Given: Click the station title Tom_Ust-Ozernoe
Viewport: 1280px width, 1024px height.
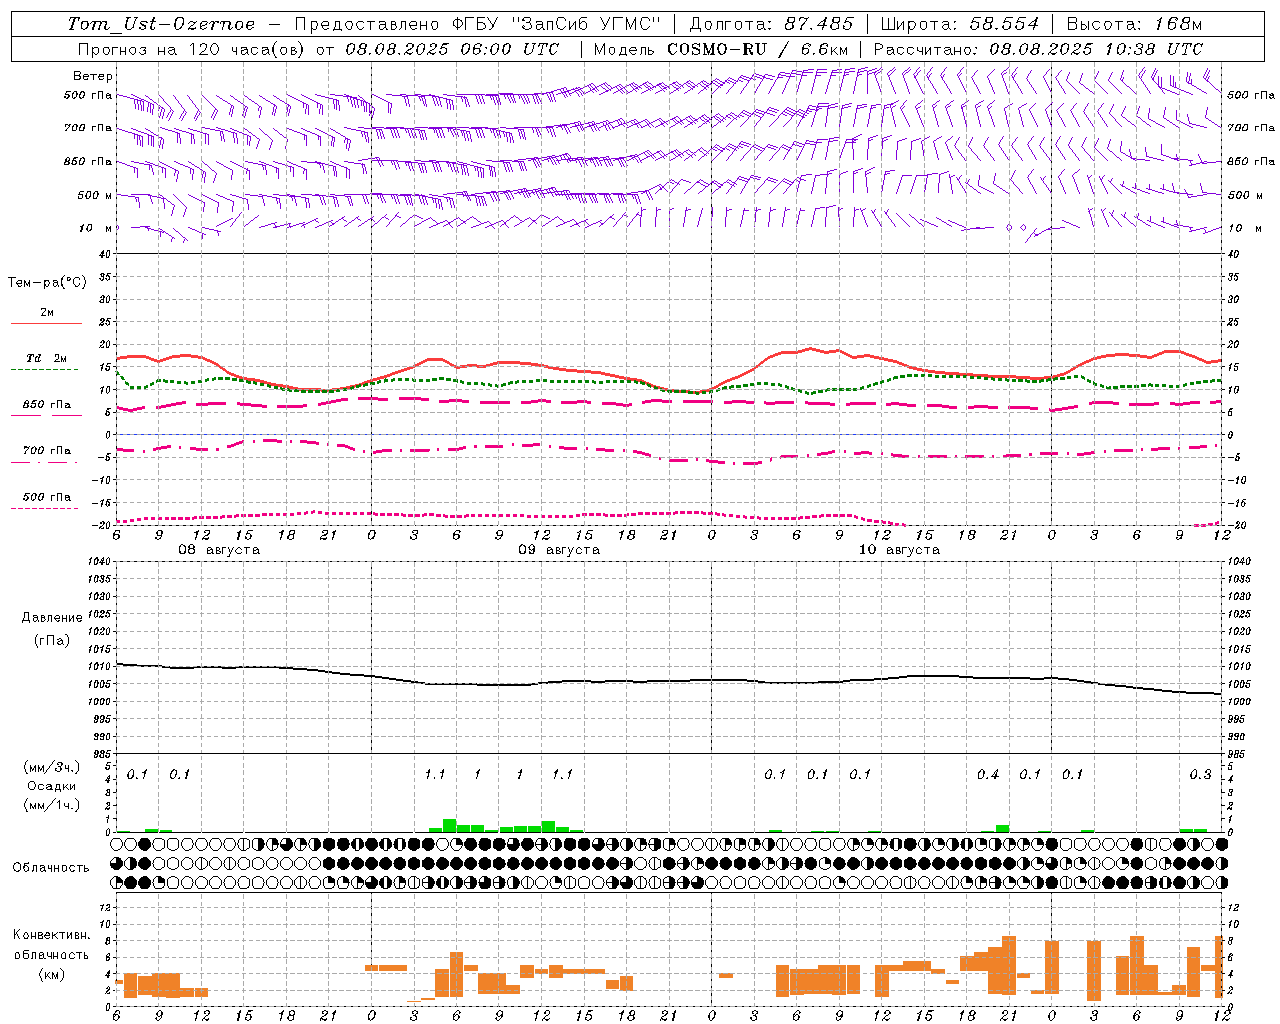Looking at the screenshot, I should (161, 24).
